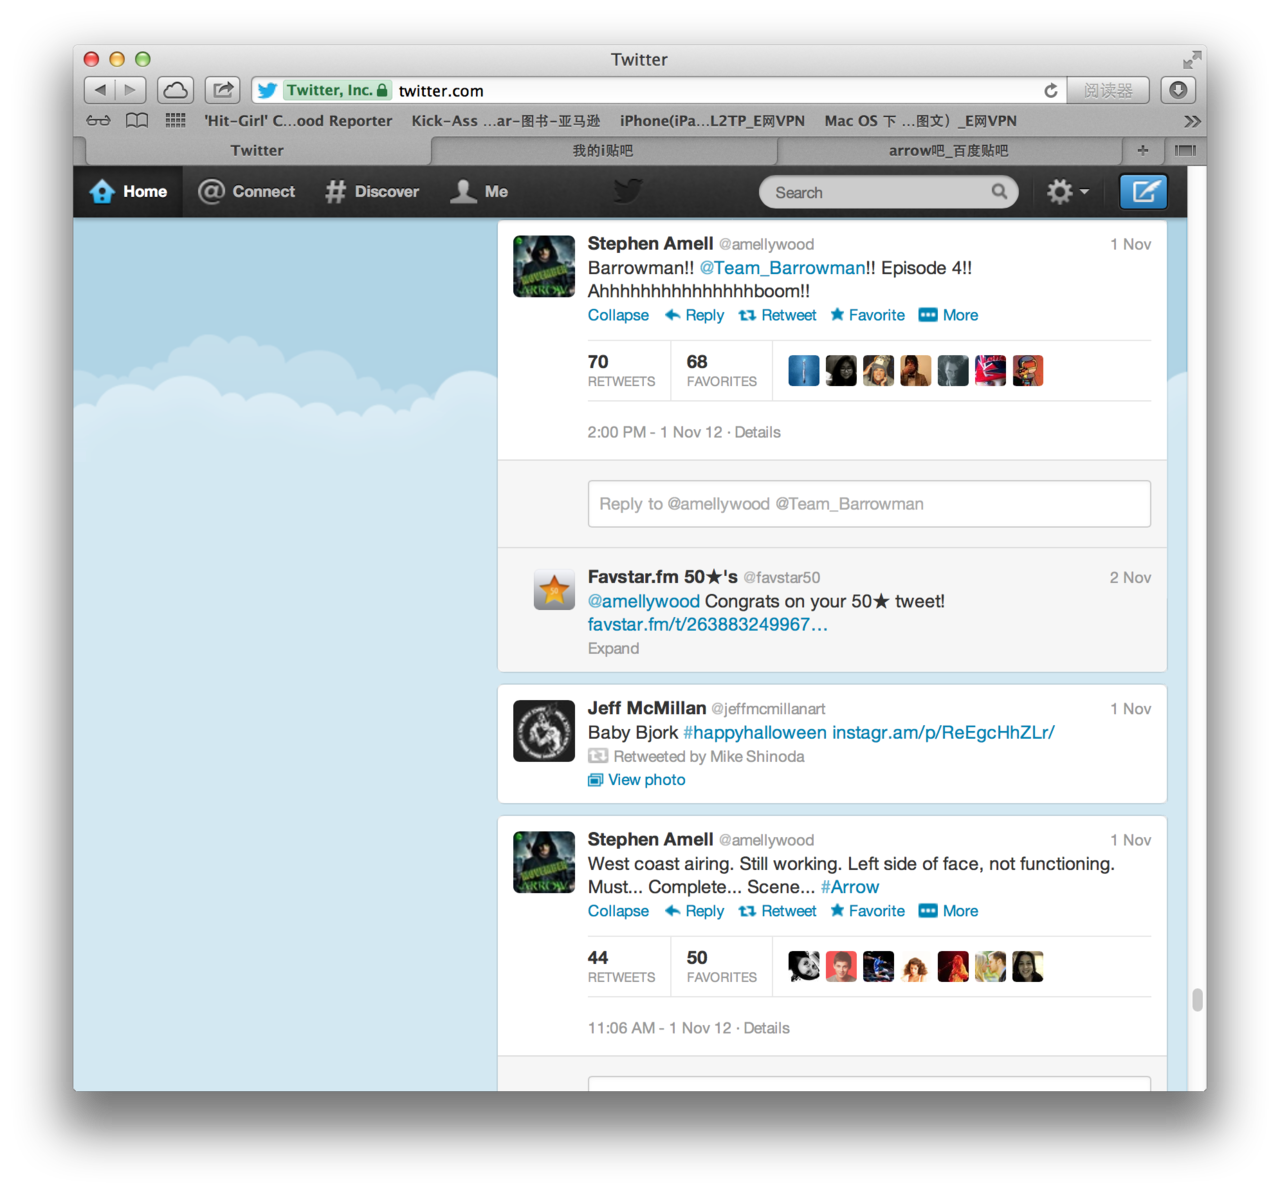Open the settings gear dropdown
Viewport: 1280px width, 1193px height.
click(1067, 192)
